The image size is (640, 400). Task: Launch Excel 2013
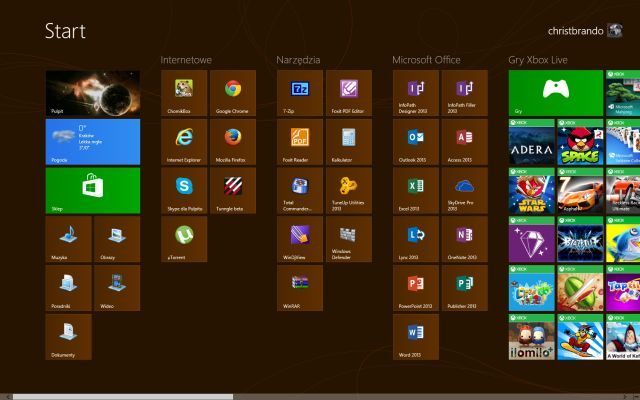[x=416, y=190]
